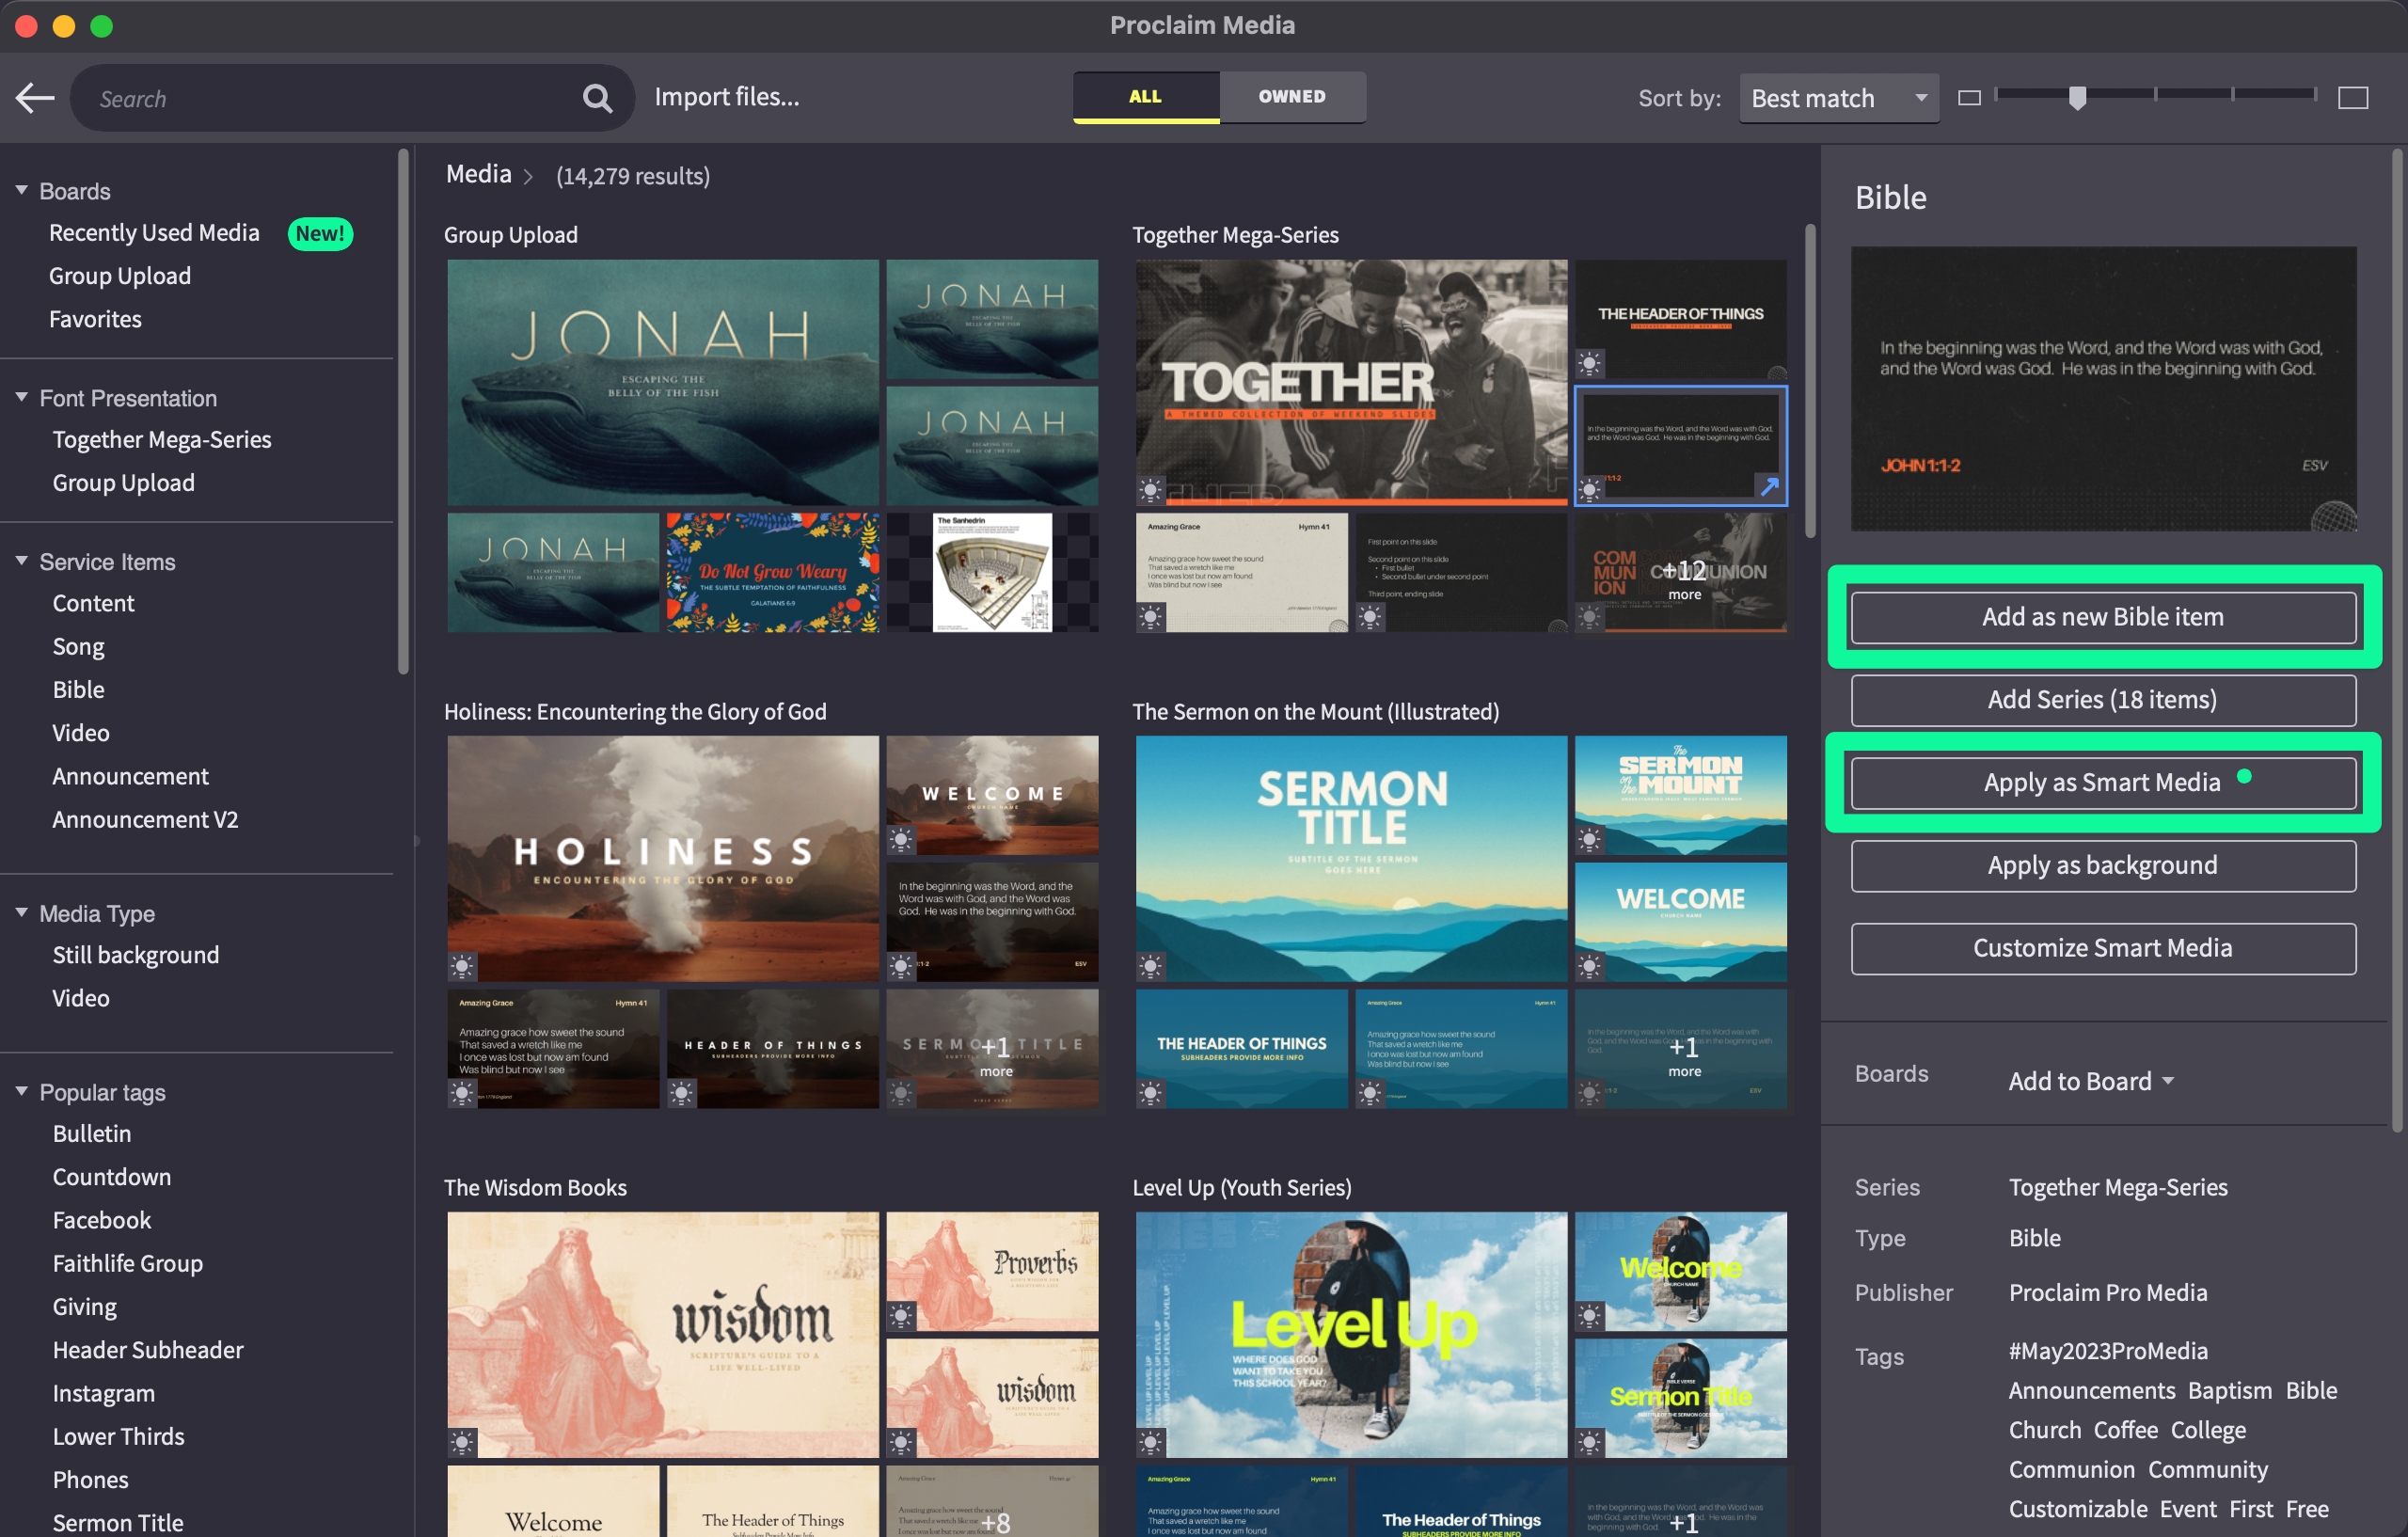Viewport: 2408px width, 1537px height.
Task: Click the large thumbnail size icon
Action: (x=2352, y=98)
